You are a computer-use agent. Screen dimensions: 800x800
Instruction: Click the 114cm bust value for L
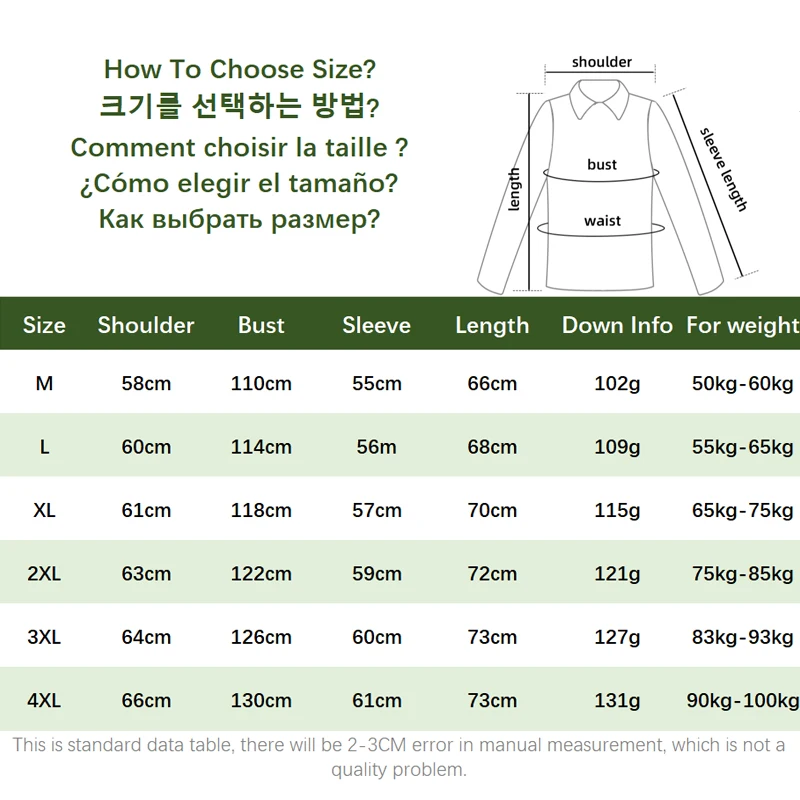(261, 447)
